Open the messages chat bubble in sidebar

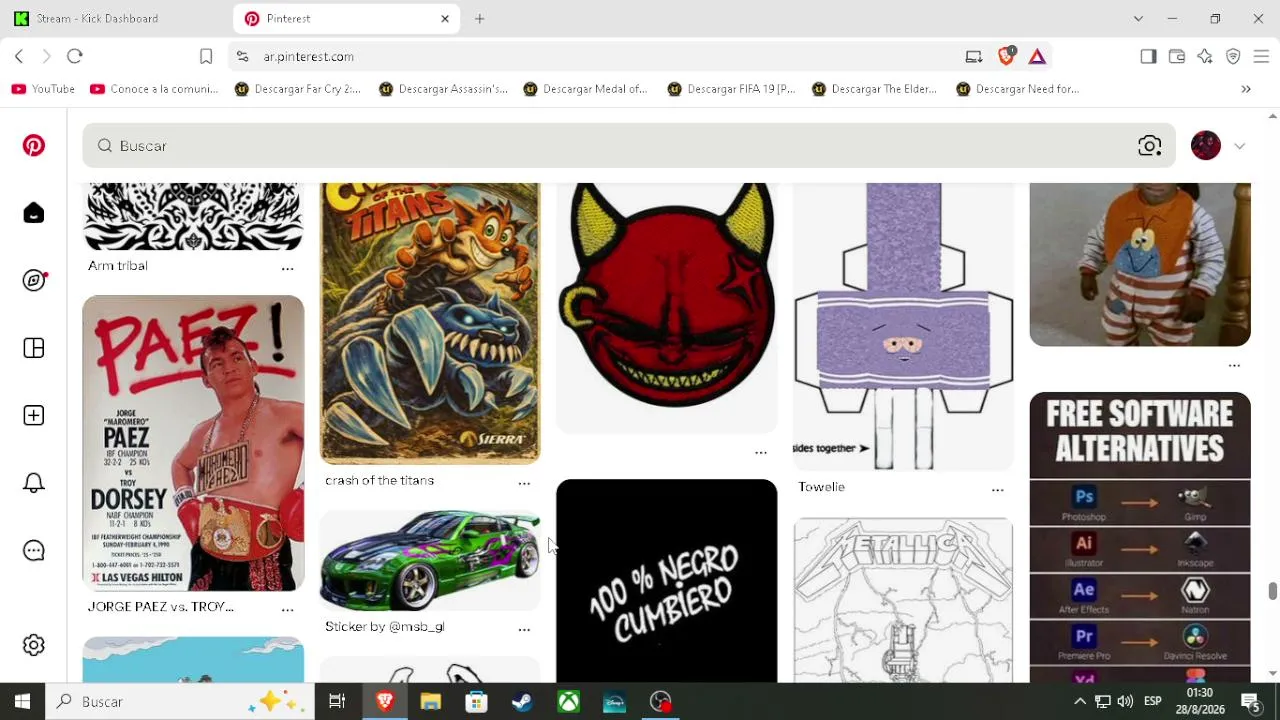point(34,551)
